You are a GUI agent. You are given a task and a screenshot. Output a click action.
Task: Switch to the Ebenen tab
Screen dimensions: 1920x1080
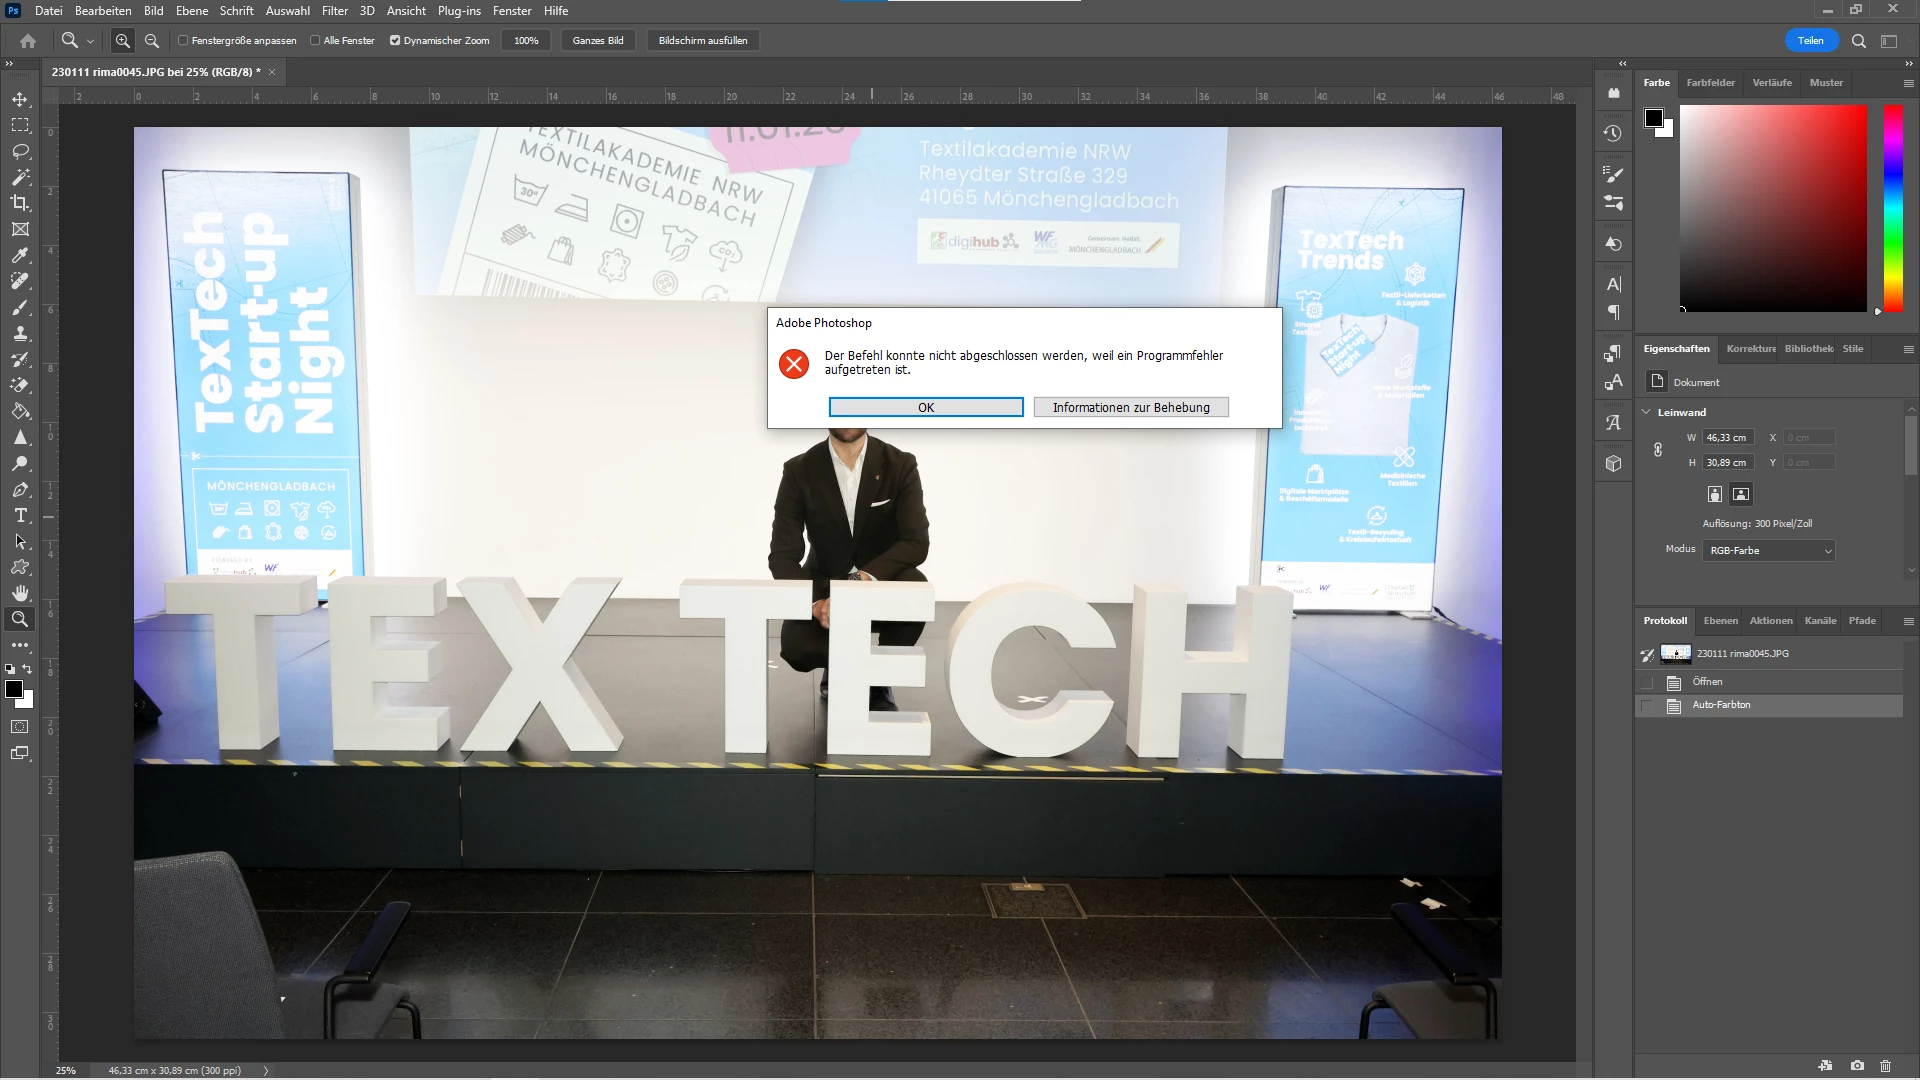point(1720,621)
